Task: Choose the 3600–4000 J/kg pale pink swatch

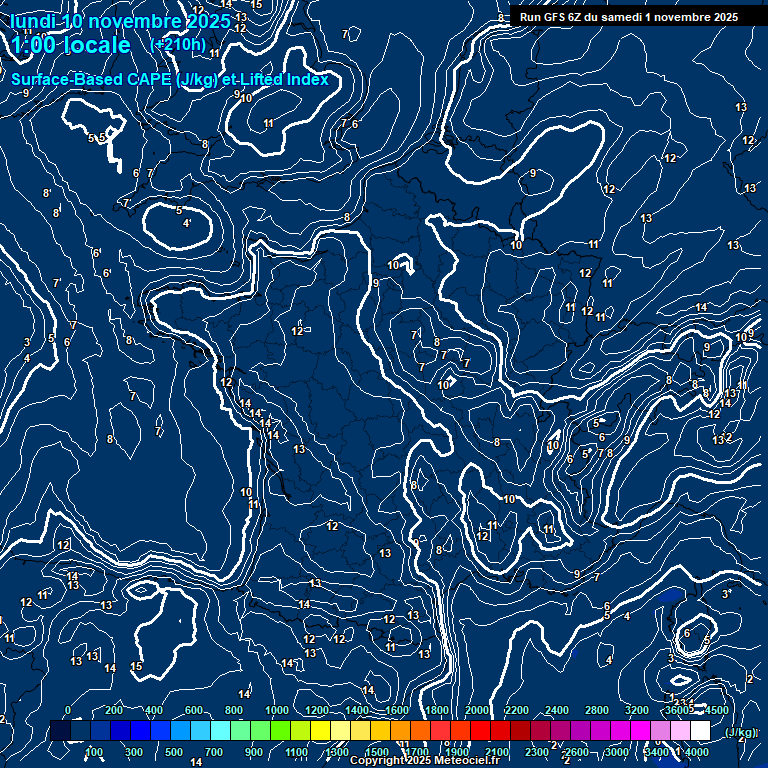Action: pyautogui.click(x=680, y=730)
